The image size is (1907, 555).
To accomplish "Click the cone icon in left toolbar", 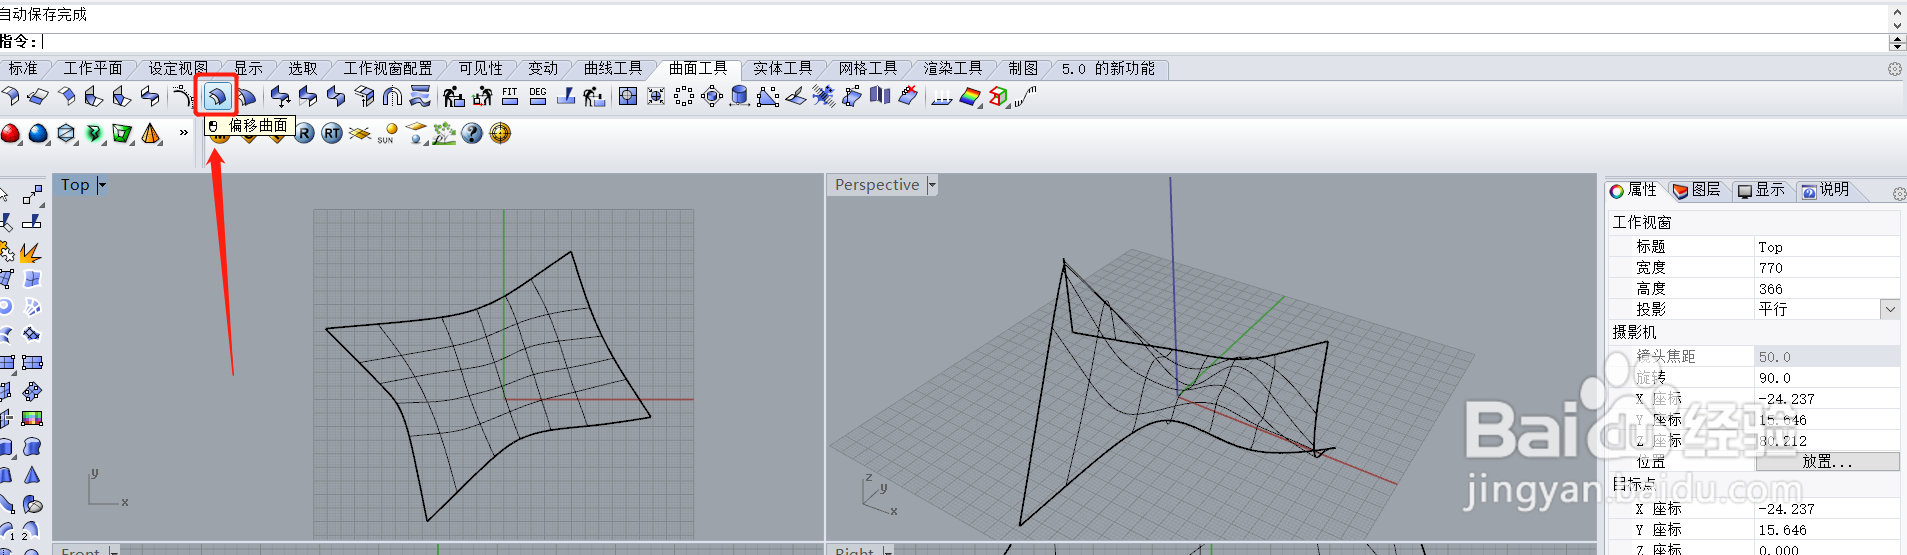I will [x=32, y=475].
